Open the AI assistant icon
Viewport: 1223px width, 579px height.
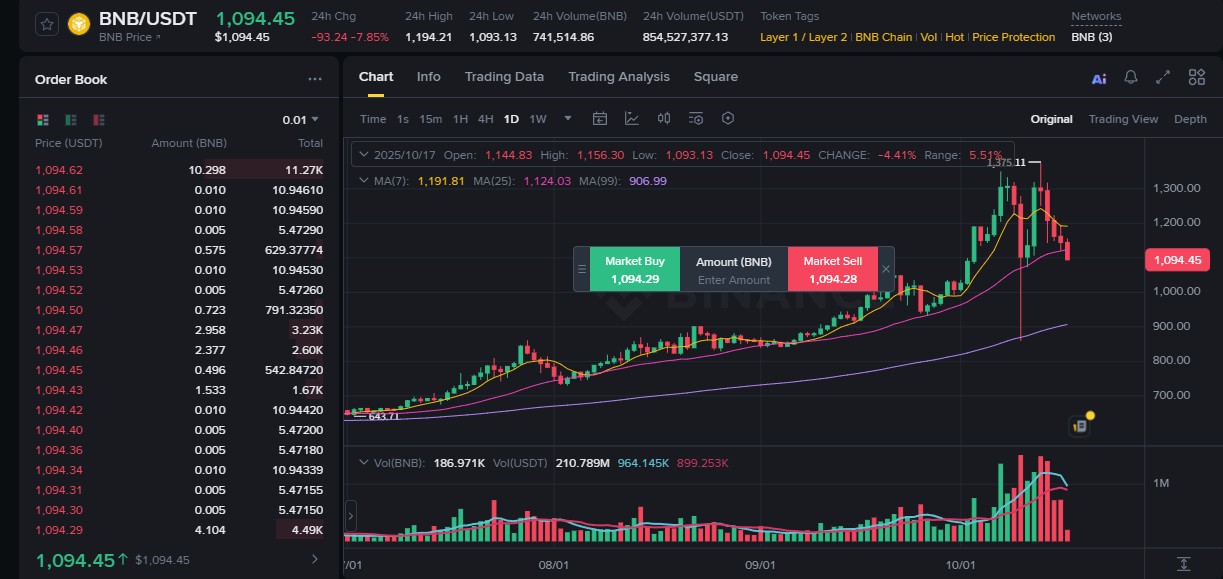pos(1099,78)
